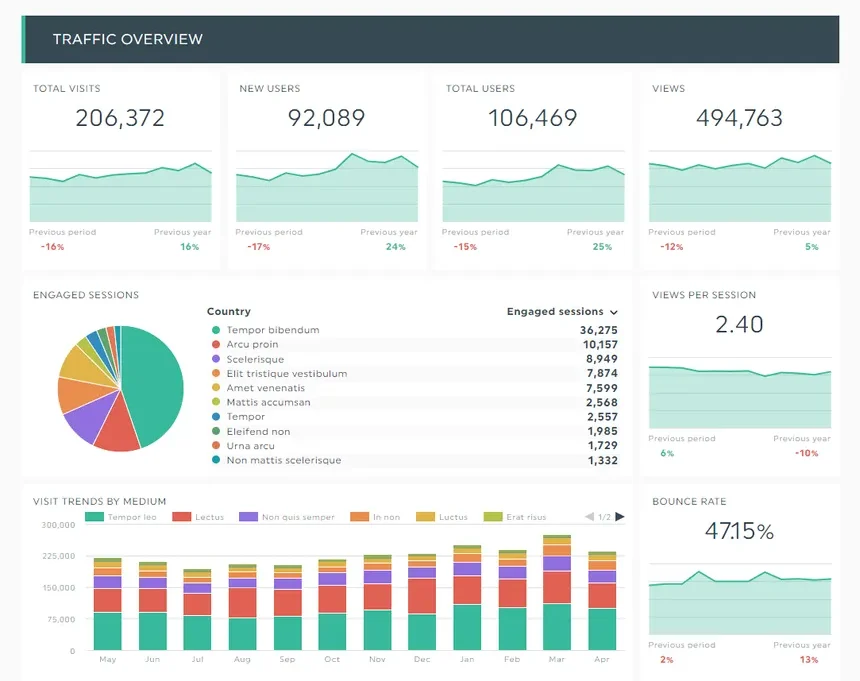Click the purple Scelerisque legend dot

point(215,359)
